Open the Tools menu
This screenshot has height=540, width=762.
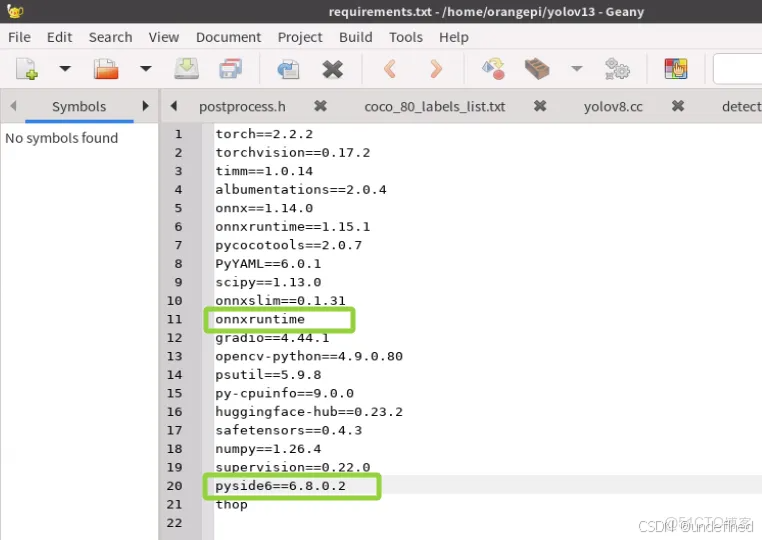click(x=406, y=37)
